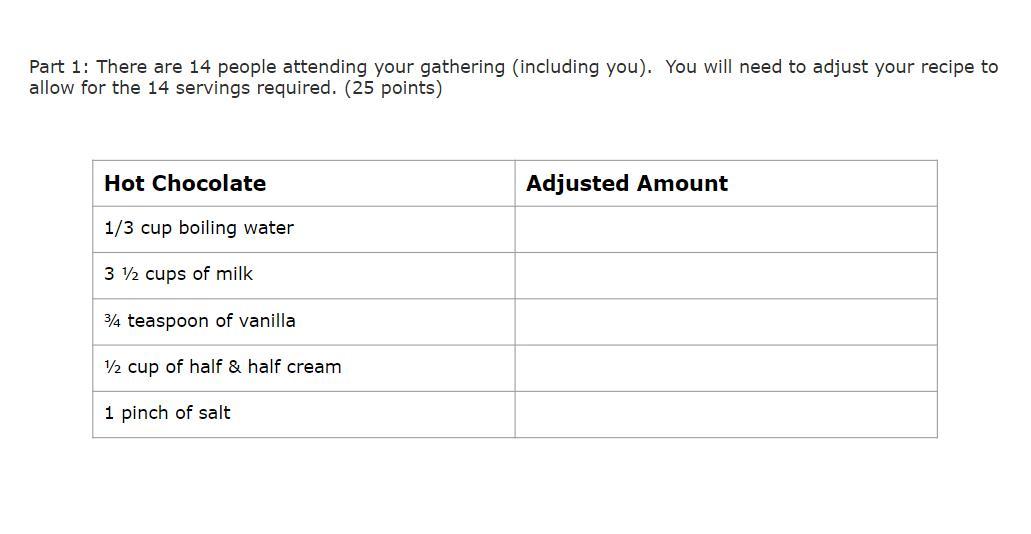The width and height of the screenshot is (1031, 534).
Task: Click the '¾ teaspoon of vanilla' cell
Action: tap(304, 322)
